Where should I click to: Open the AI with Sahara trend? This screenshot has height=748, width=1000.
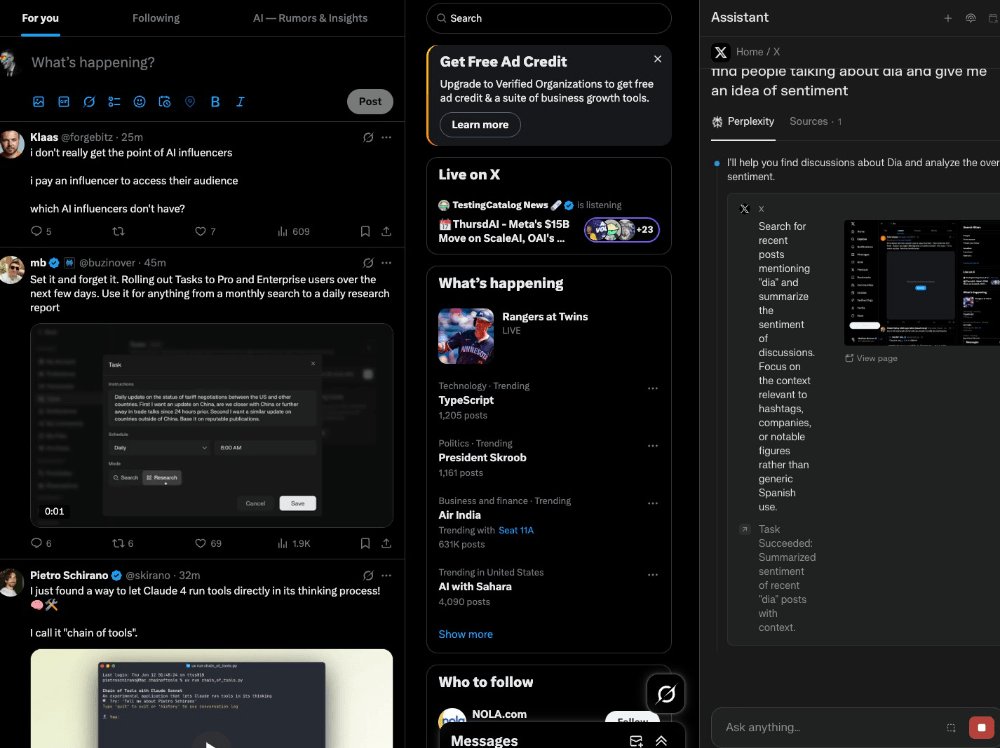474,586
